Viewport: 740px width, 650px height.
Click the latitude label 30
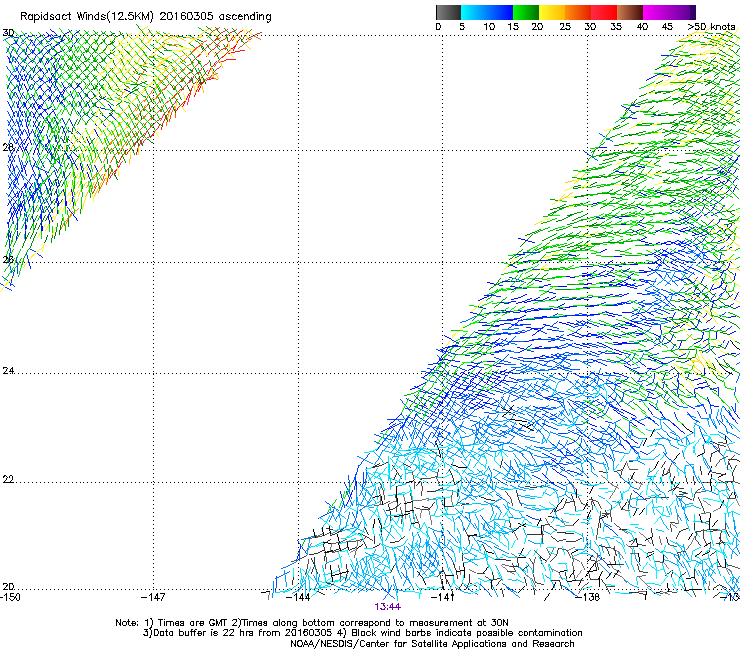click(8, 33)
